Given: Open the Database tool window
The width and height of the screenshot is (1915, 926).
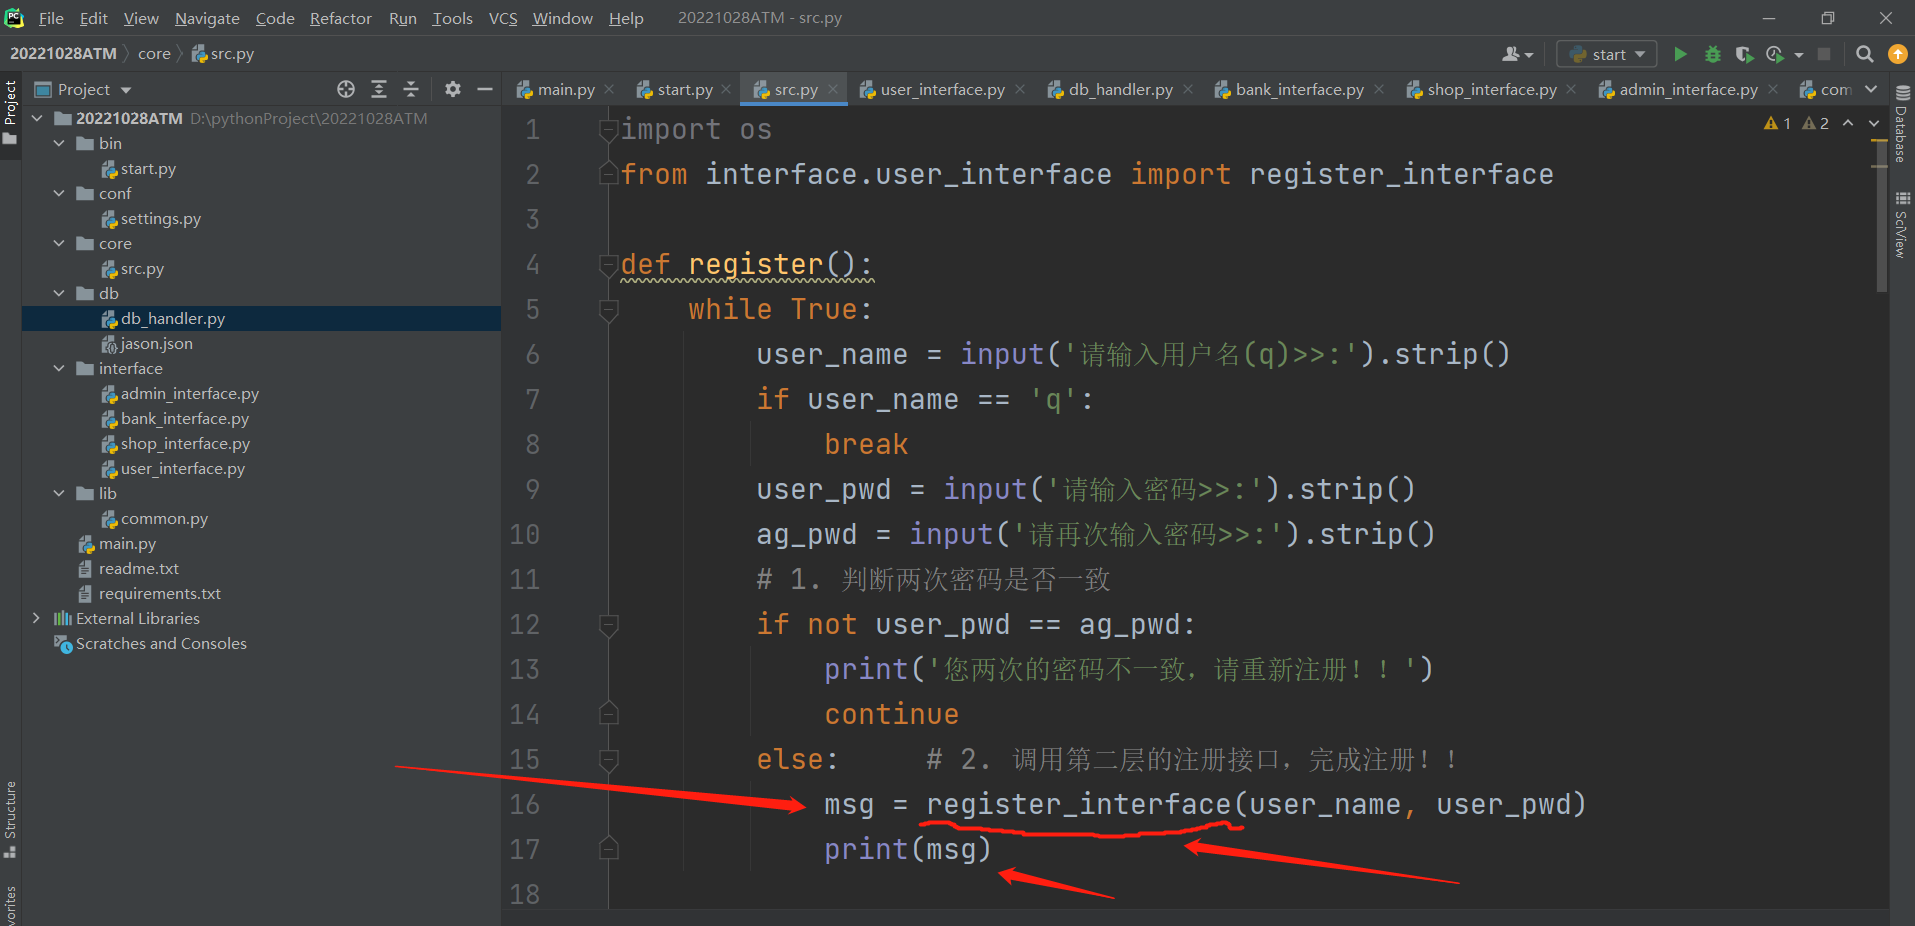Looking at the screenshot, I should click(1902, 125).
